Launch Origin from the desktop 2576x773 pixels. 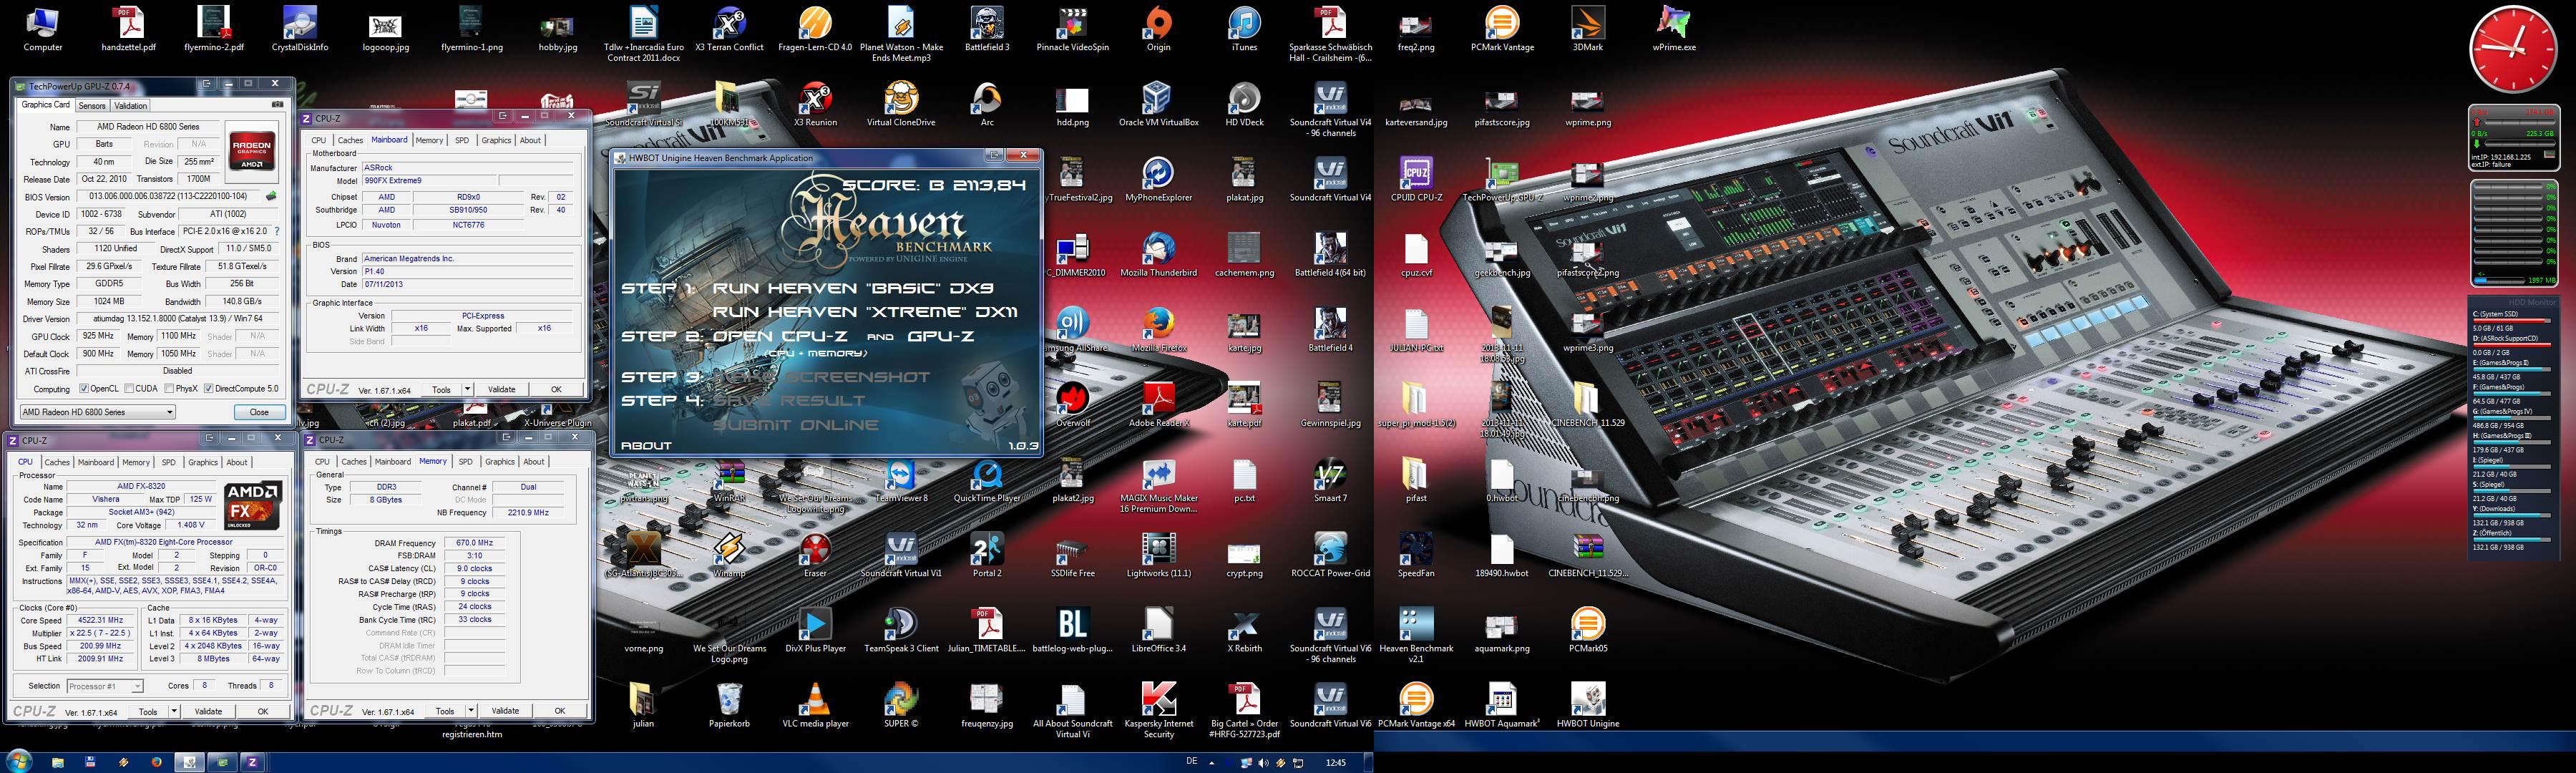[1158, 29]
